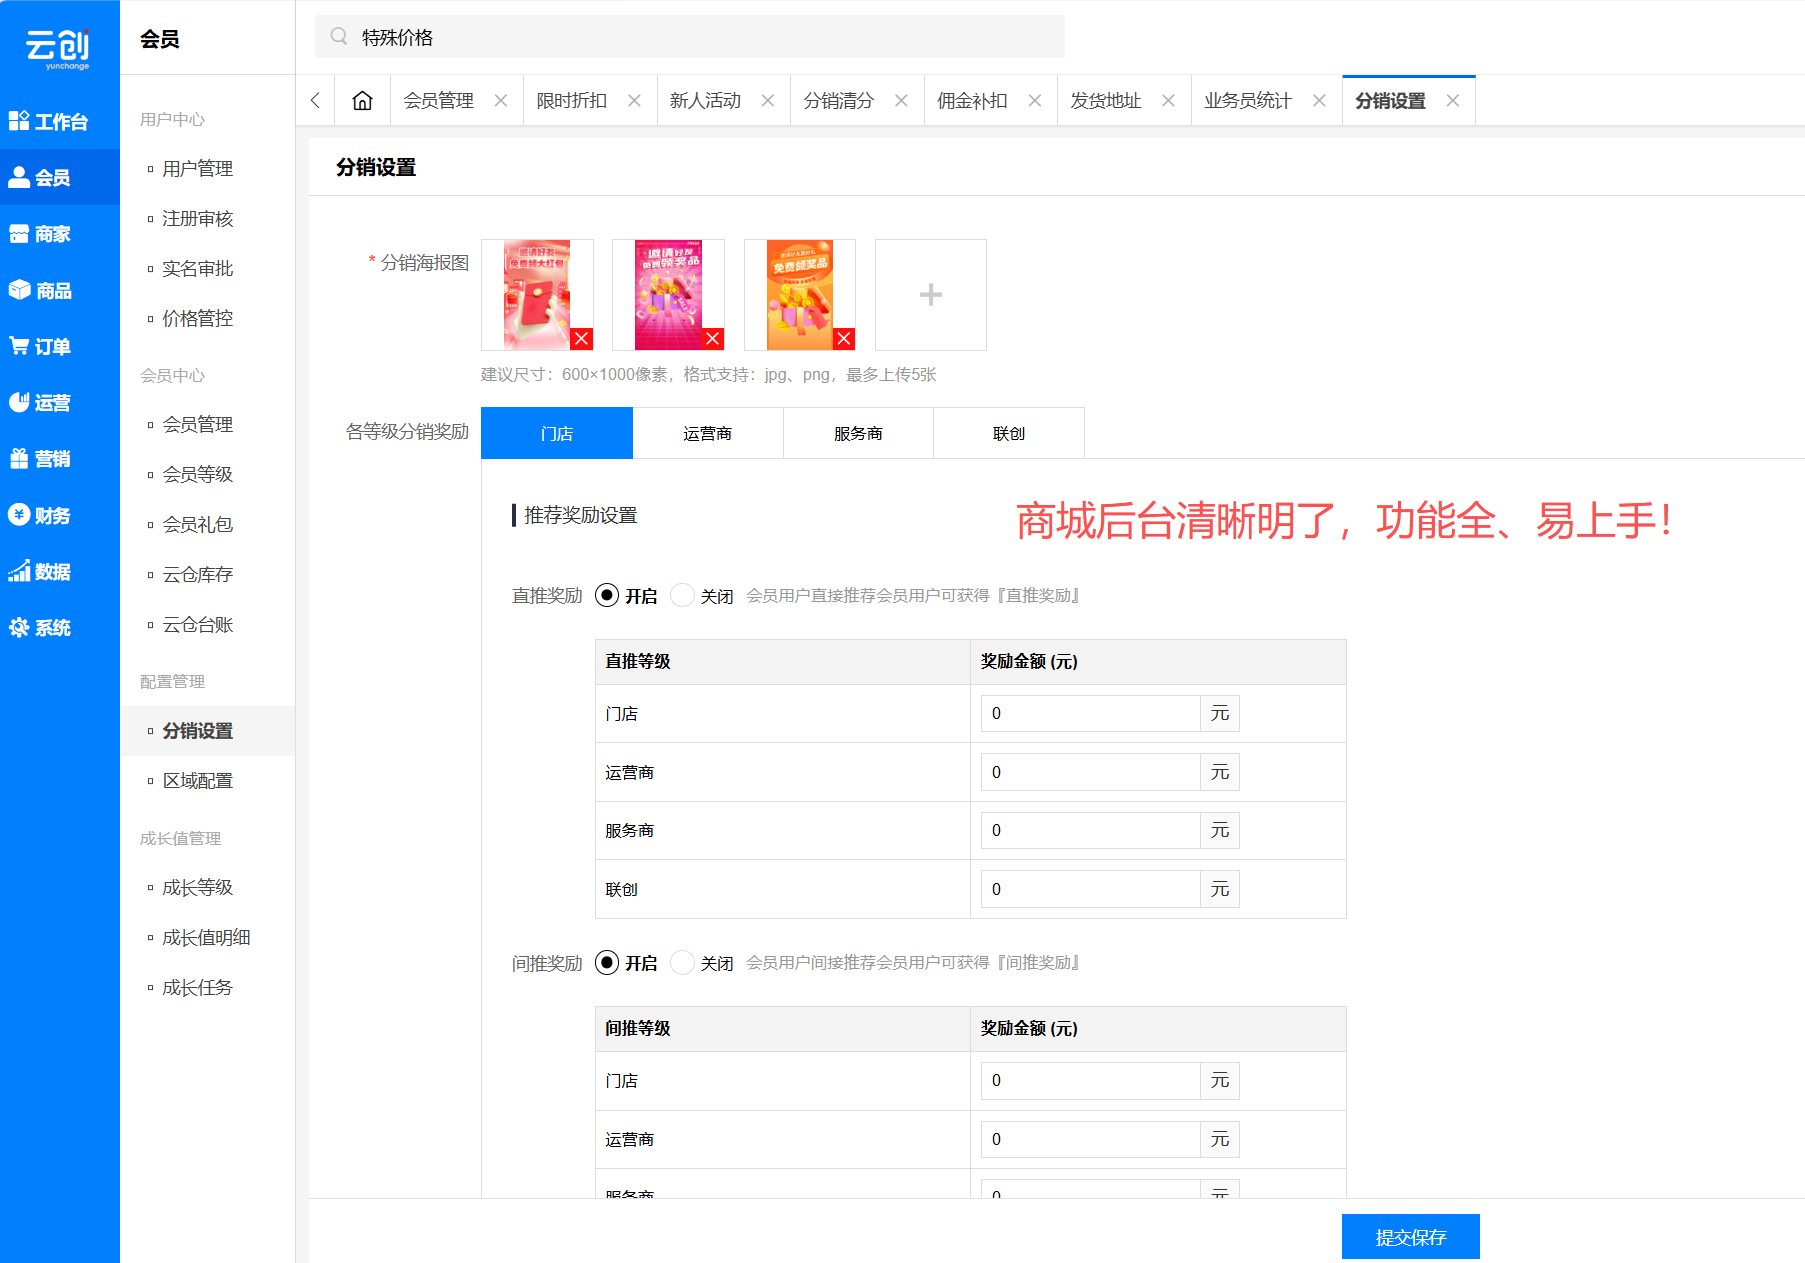Add a new poster with plus box
Screen dimensions: 1805x1263
point(930,295)
